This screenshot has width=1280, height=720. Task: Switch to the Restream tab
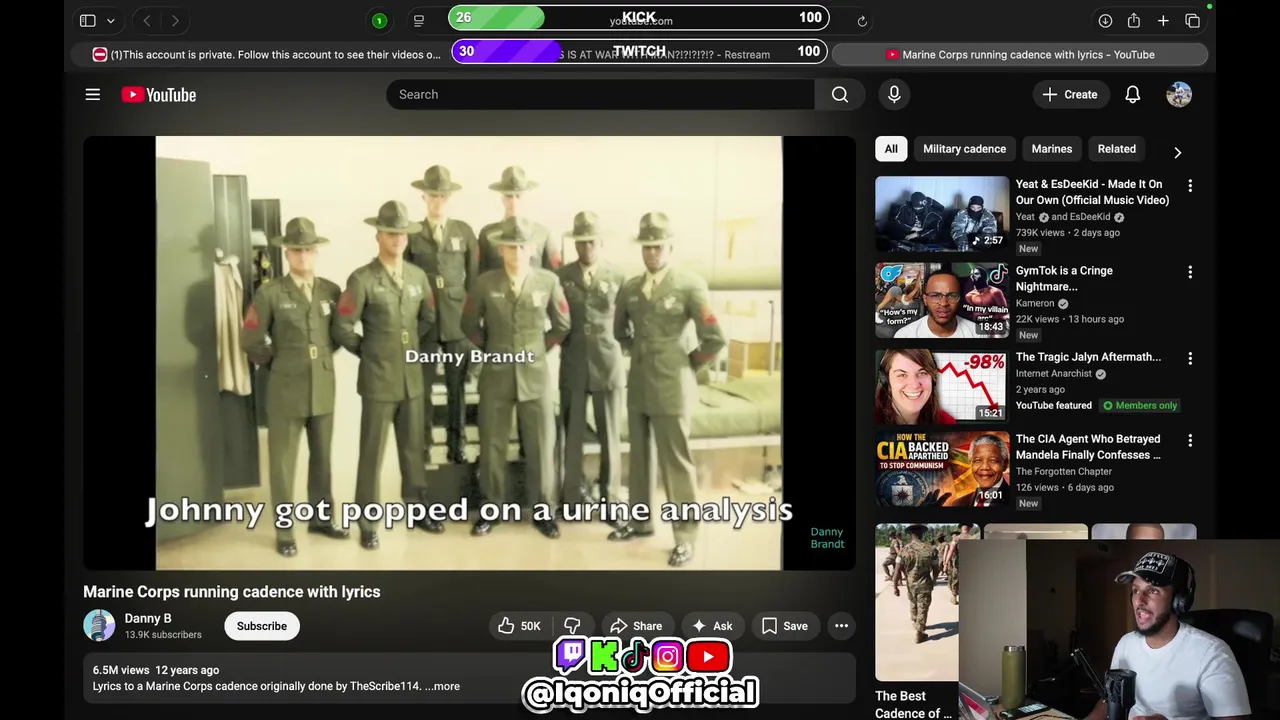[640, 54]
